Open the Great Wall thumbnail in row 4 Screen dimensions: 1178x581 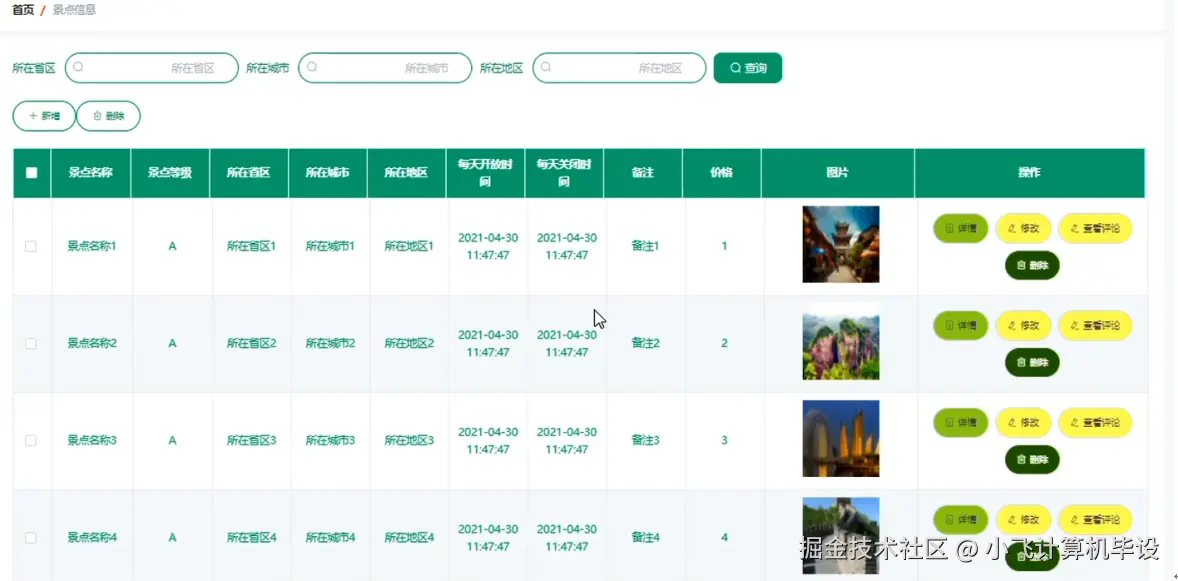coord(841,535)
